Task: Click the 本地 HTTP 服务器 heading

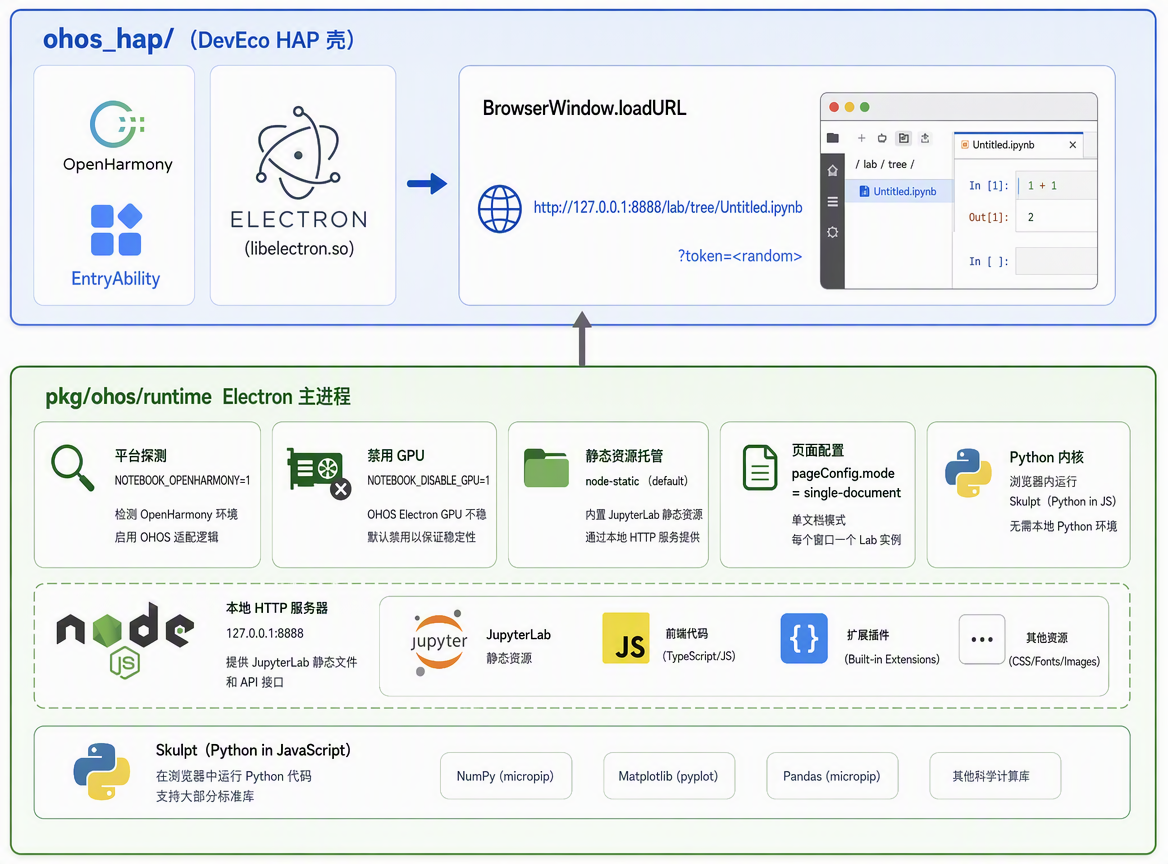Action: (x=277, y=609)
